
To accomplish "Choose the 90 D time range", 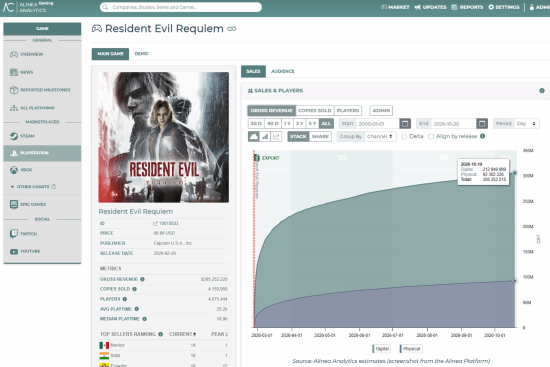I will (273, 124).
